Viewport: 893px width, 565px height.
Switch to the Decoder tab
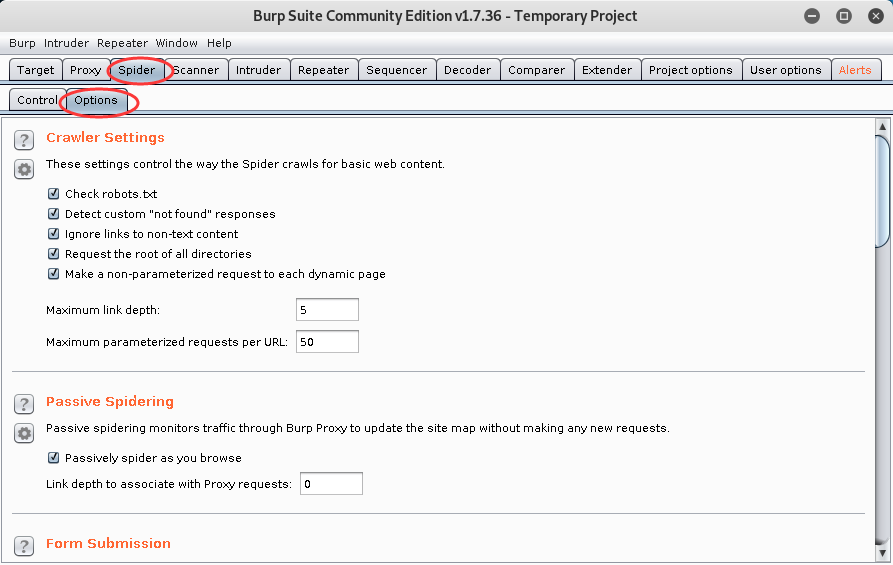(468, 70)
